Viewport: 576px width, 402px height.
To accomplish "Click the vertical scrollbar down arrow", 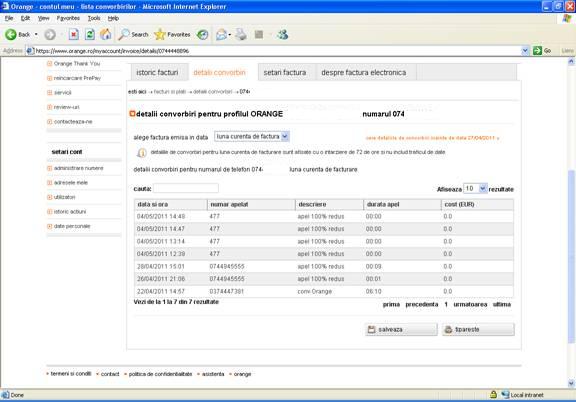I will tap(571, 384).
